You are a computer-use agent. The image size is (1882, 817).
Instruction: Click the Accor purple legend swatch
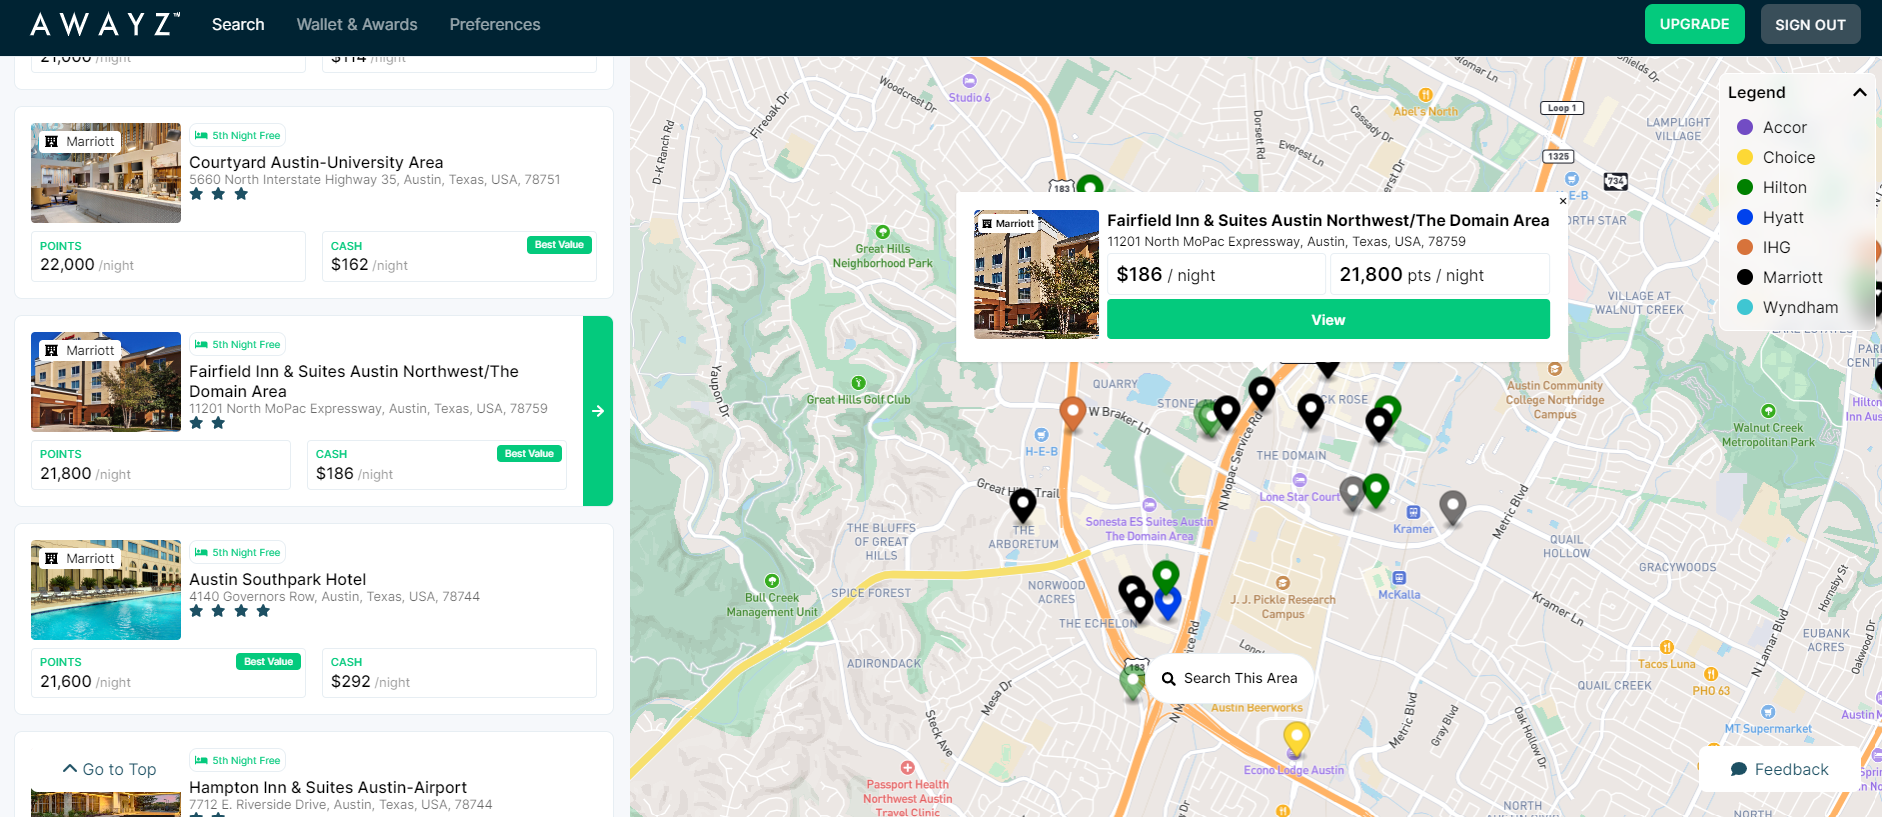(x=1745, y=127)
